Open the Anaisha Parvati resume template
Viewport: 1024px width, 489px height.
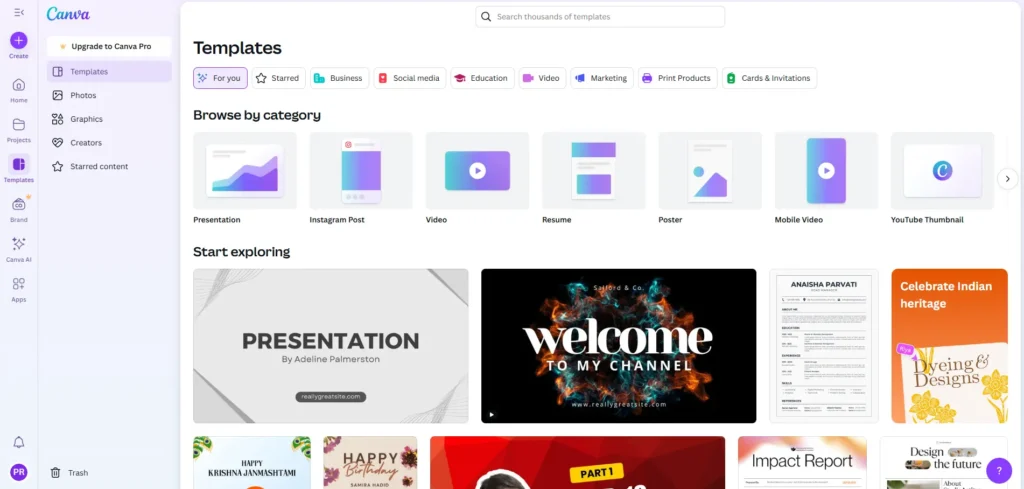tap(824, 346)
